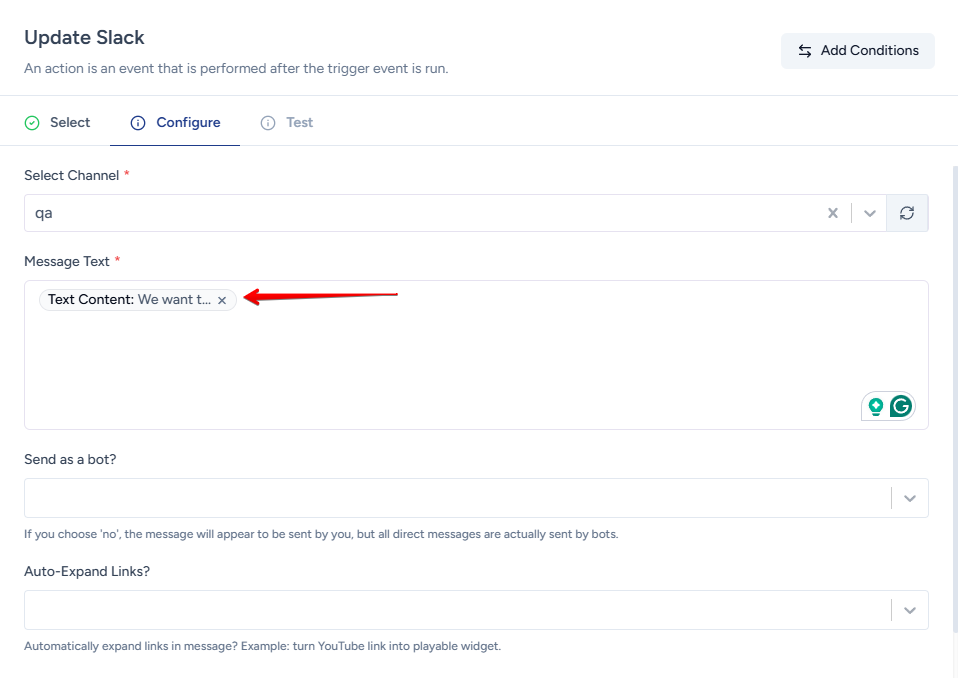Viewport: 958px width, 678px height.
Task: Click the green Grammarly G icon
Action: (x=901, y=406)
